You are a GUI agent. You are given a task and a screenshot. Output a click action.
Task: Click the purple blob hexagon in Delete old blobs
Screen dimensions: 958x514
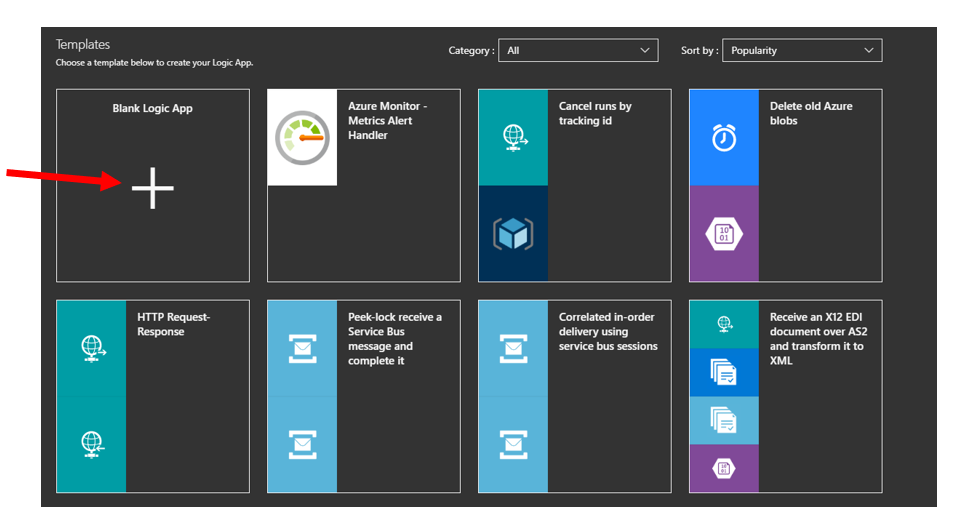[724, 234]
